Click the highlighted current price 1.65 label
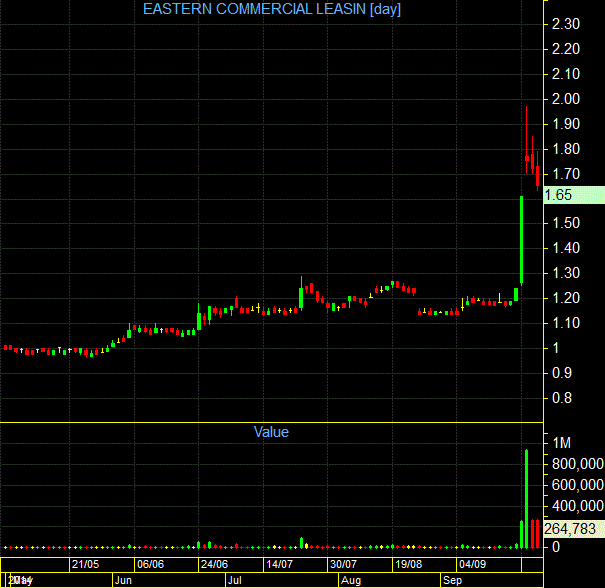 click(x=574, y=195)
